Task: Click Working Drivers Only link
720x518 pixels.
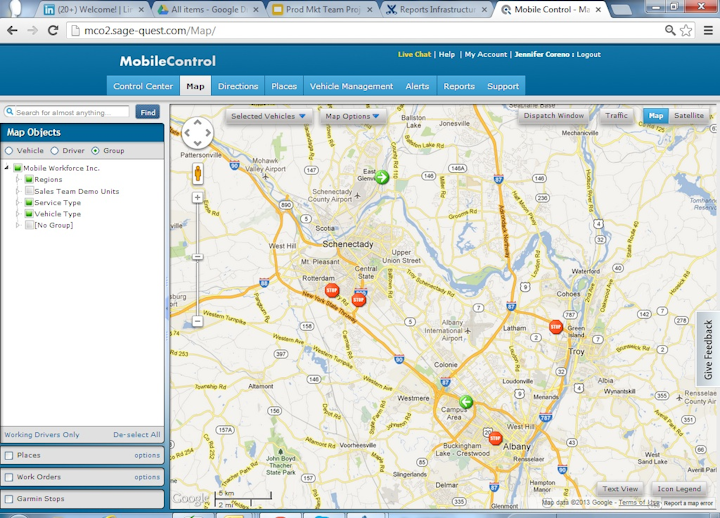Action: coord(42,434)
